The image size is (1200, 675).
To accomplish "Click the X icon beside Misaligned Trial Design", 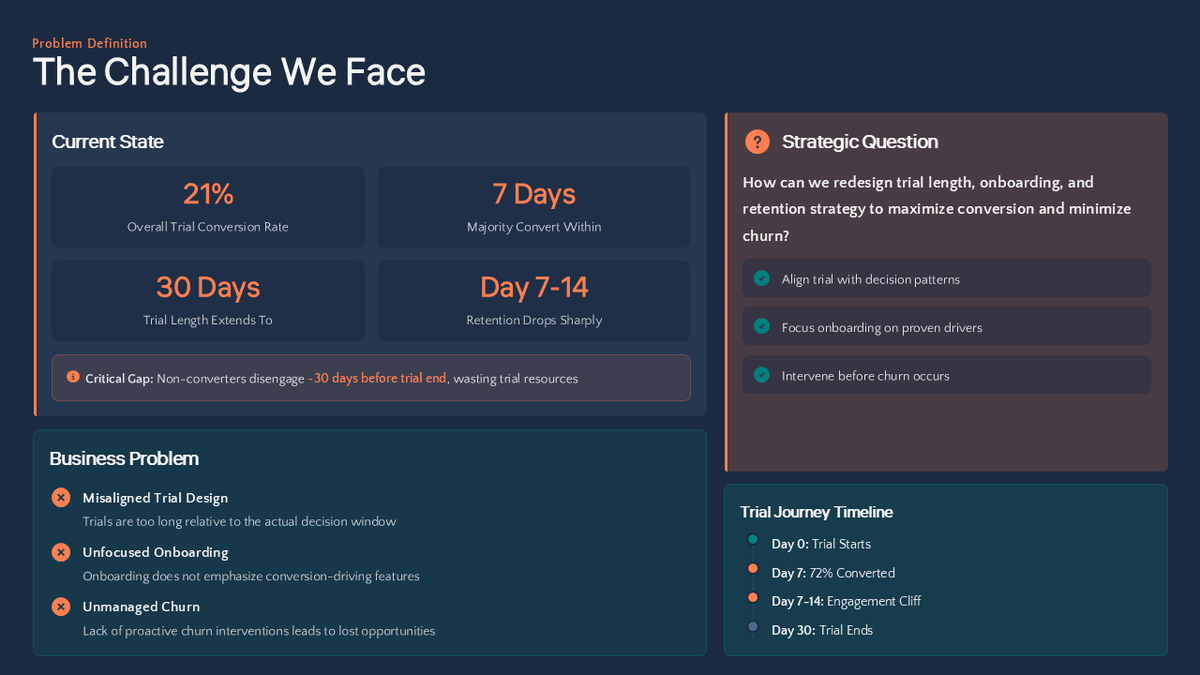I will pyautogui.click(x=60, y=497).
